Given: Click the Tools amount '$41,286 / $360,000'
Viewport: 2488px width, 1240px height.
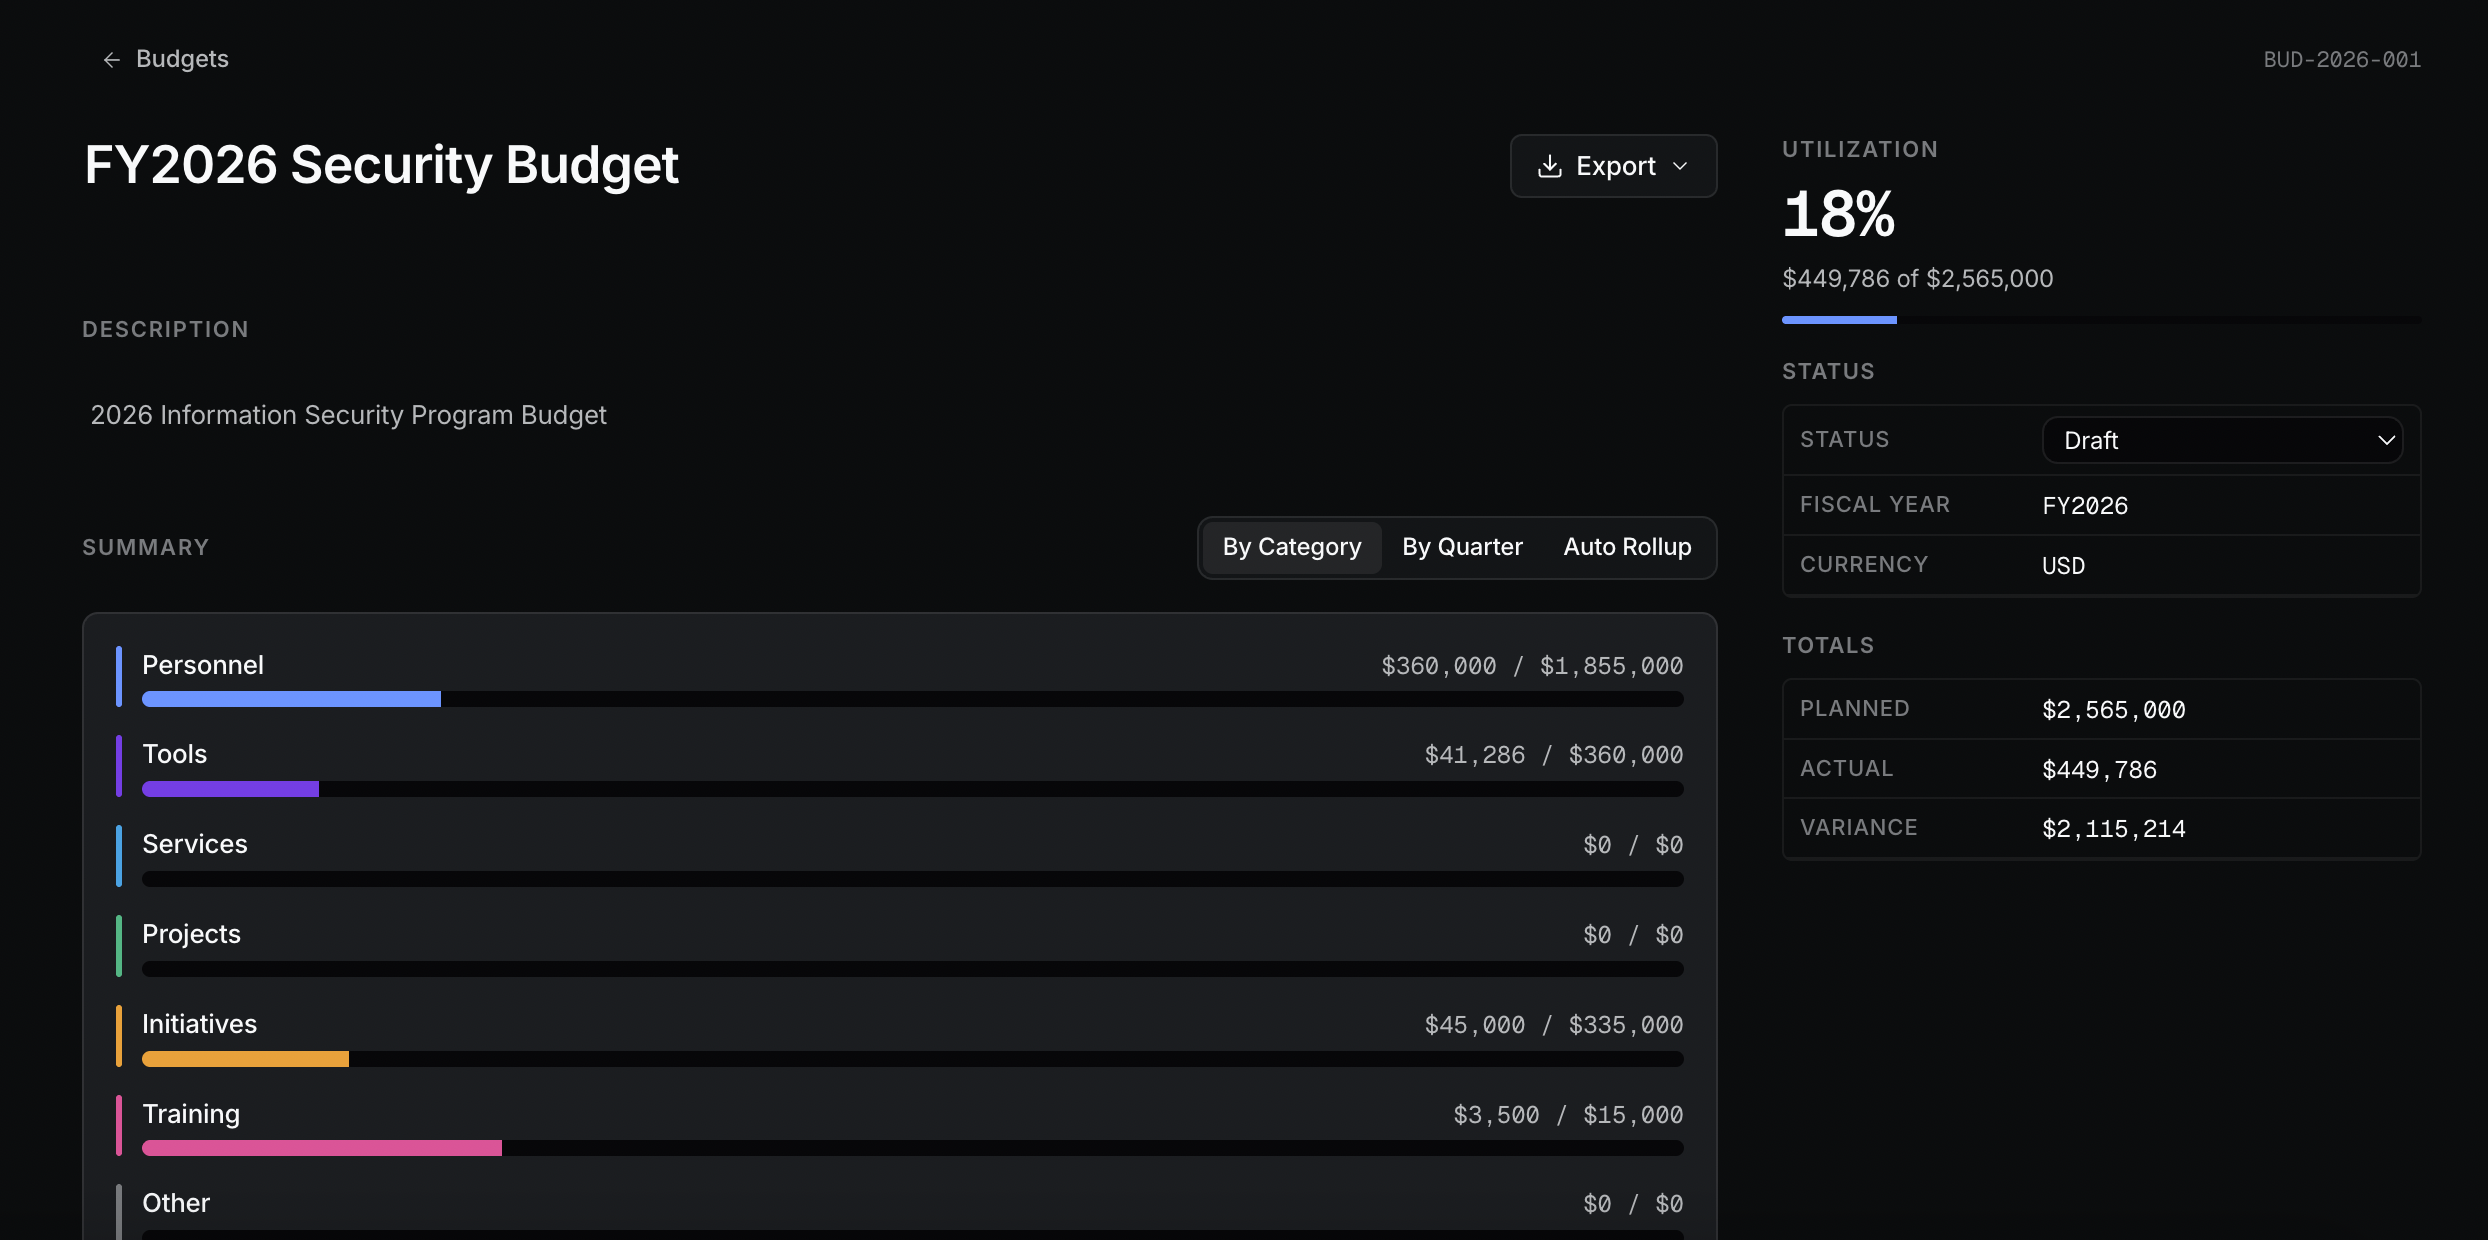Looking at the screenshot, I should pyautogui.click(x=1553, y=755).
